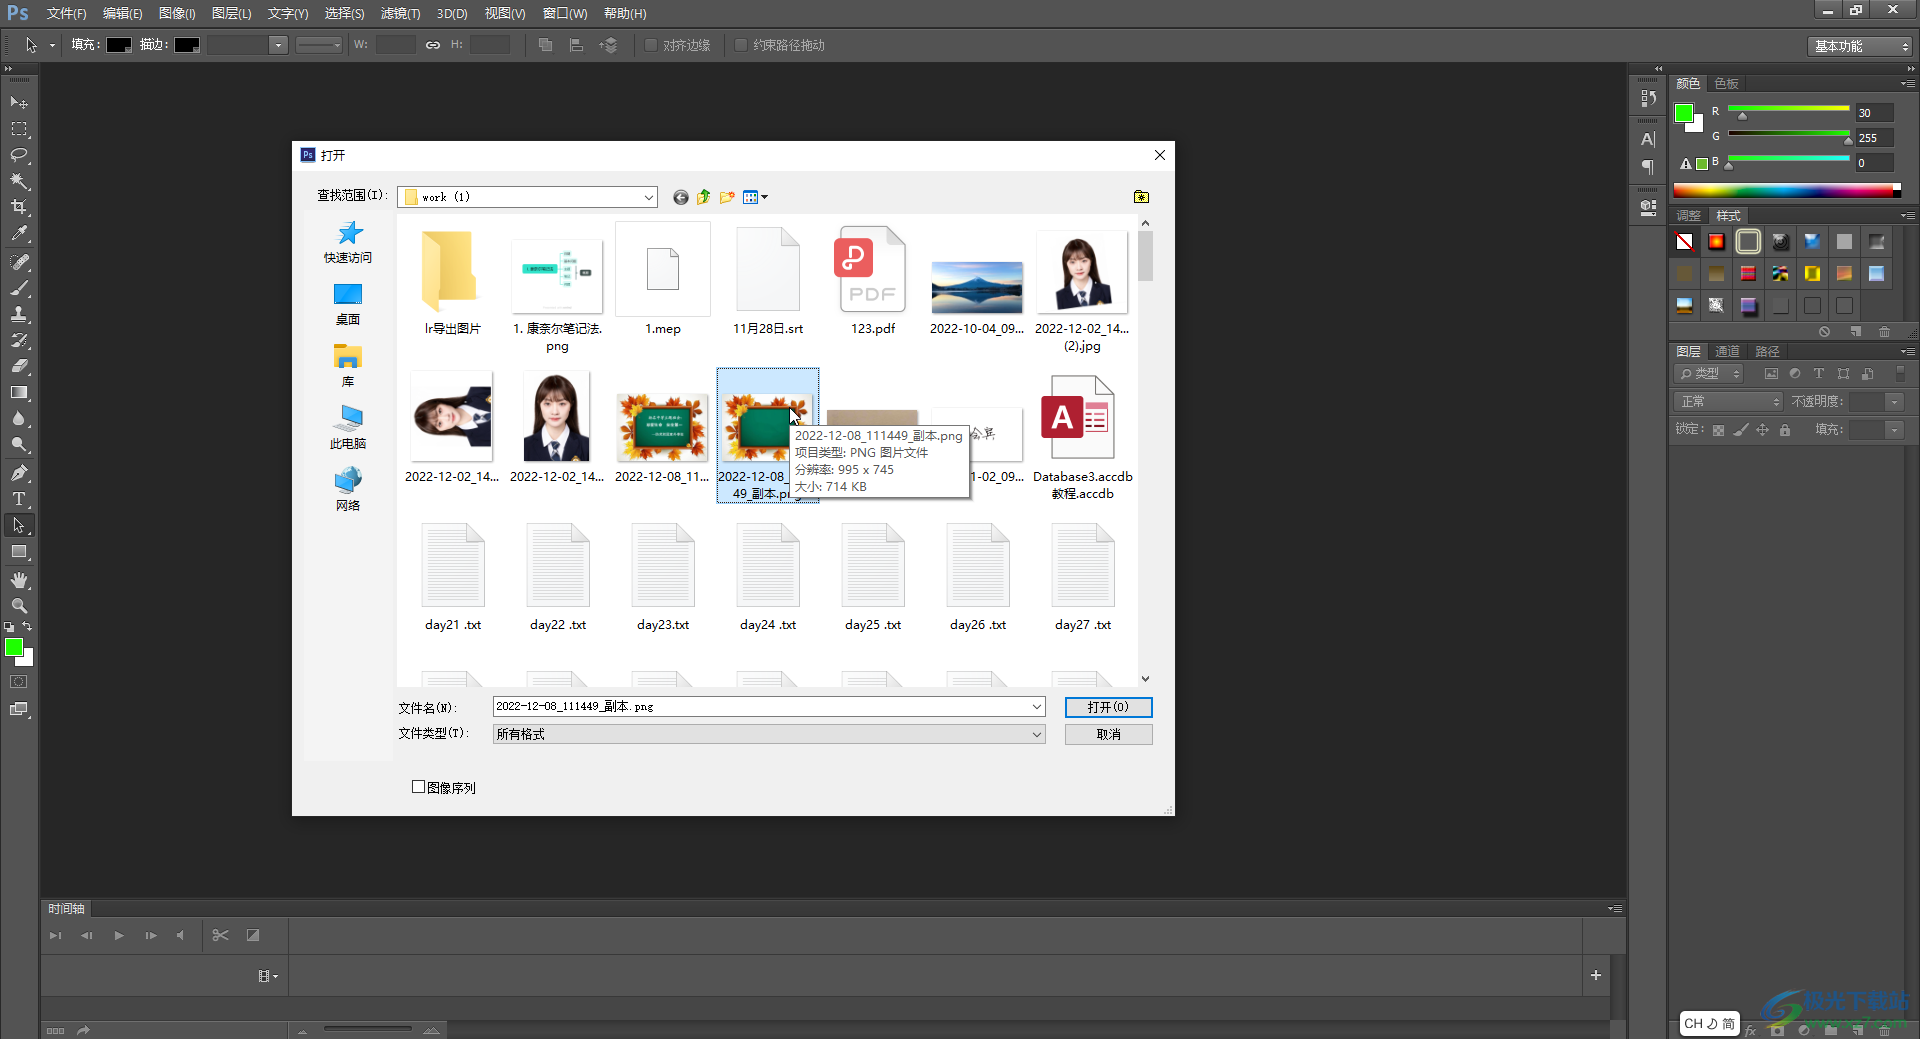
Task: Click the Go Back icon in Open dialog
Action: click(681, 197)
